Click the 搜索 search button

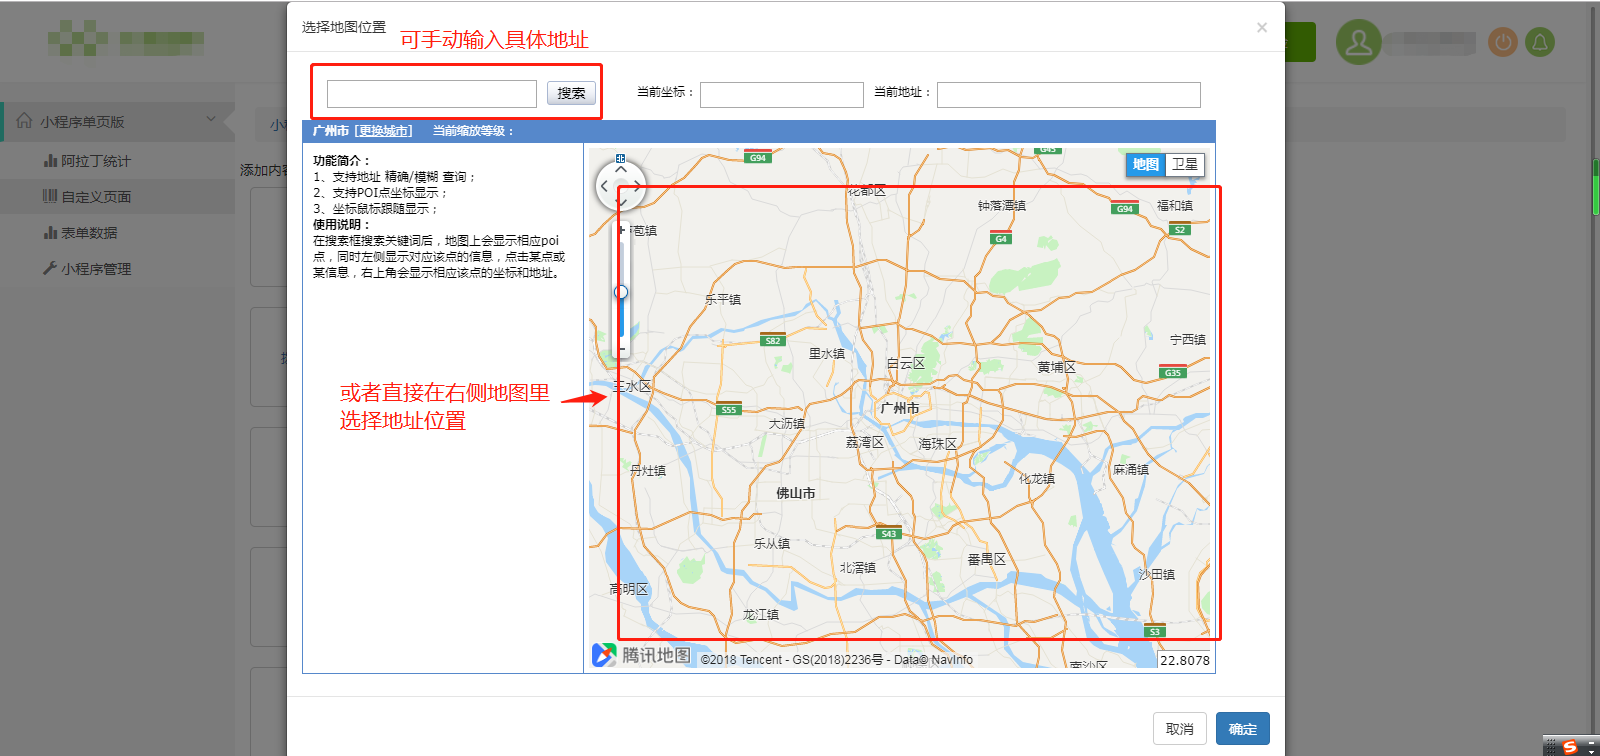click(571, 93)
